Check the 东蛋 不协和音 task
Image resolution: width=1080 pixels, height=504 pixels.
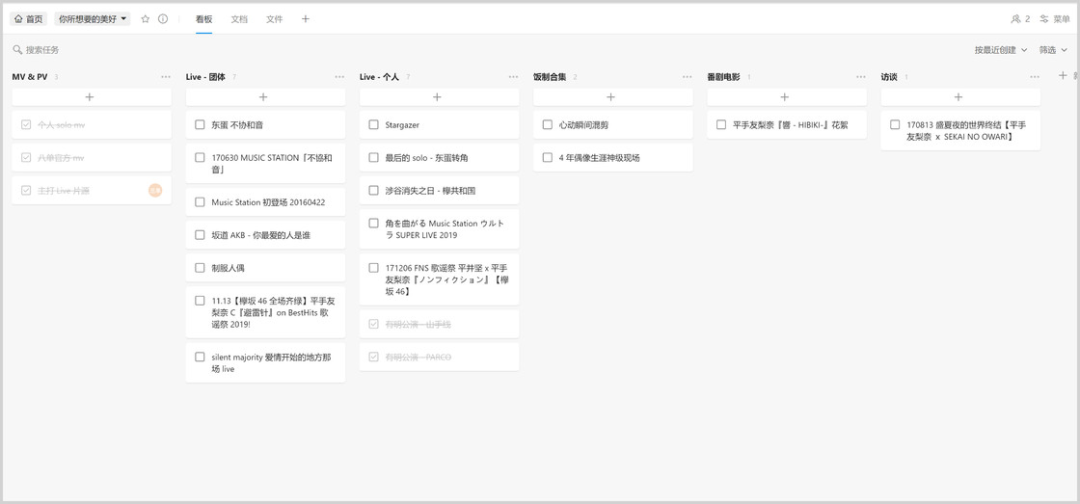[200, 125]
